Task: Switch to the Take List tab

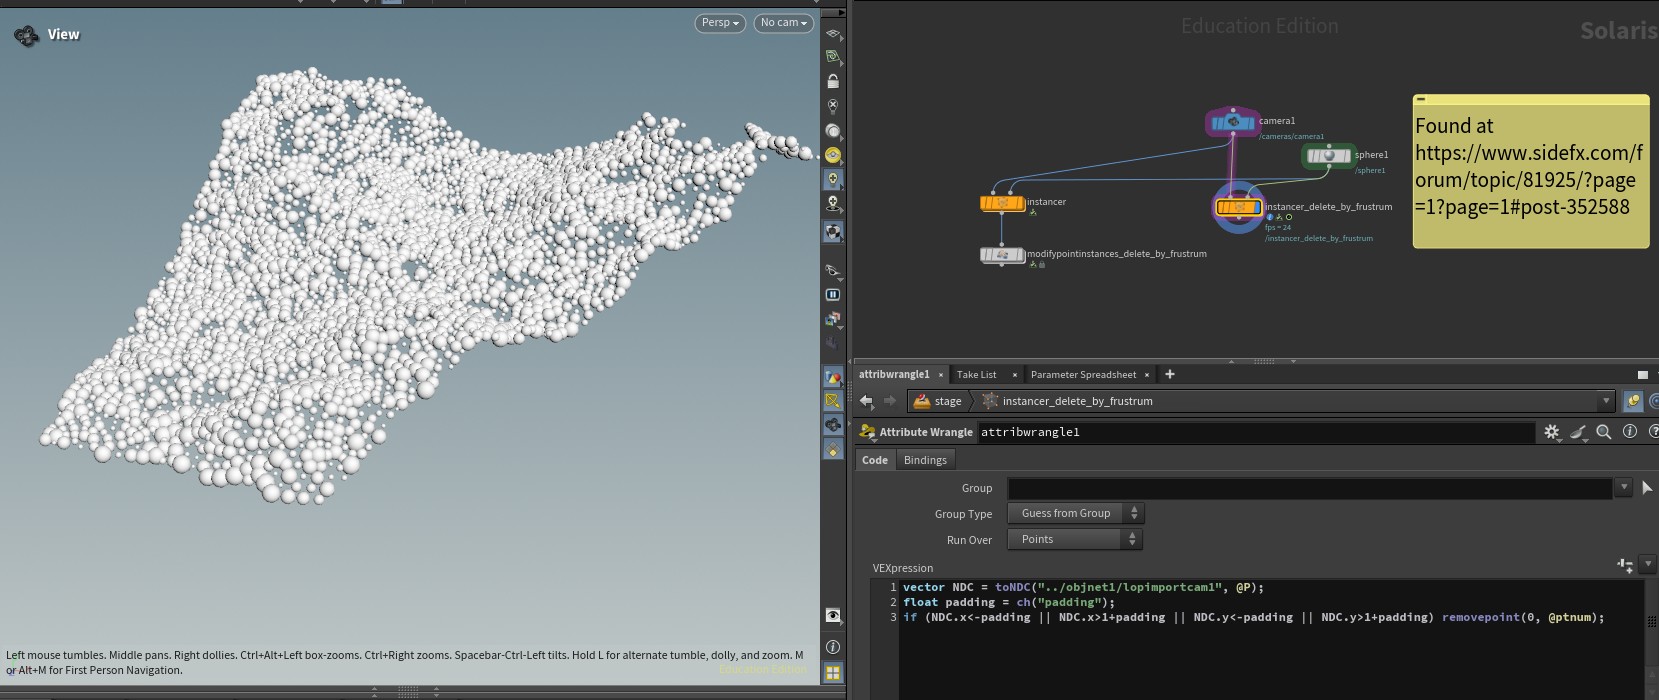Action: [976, 374]
